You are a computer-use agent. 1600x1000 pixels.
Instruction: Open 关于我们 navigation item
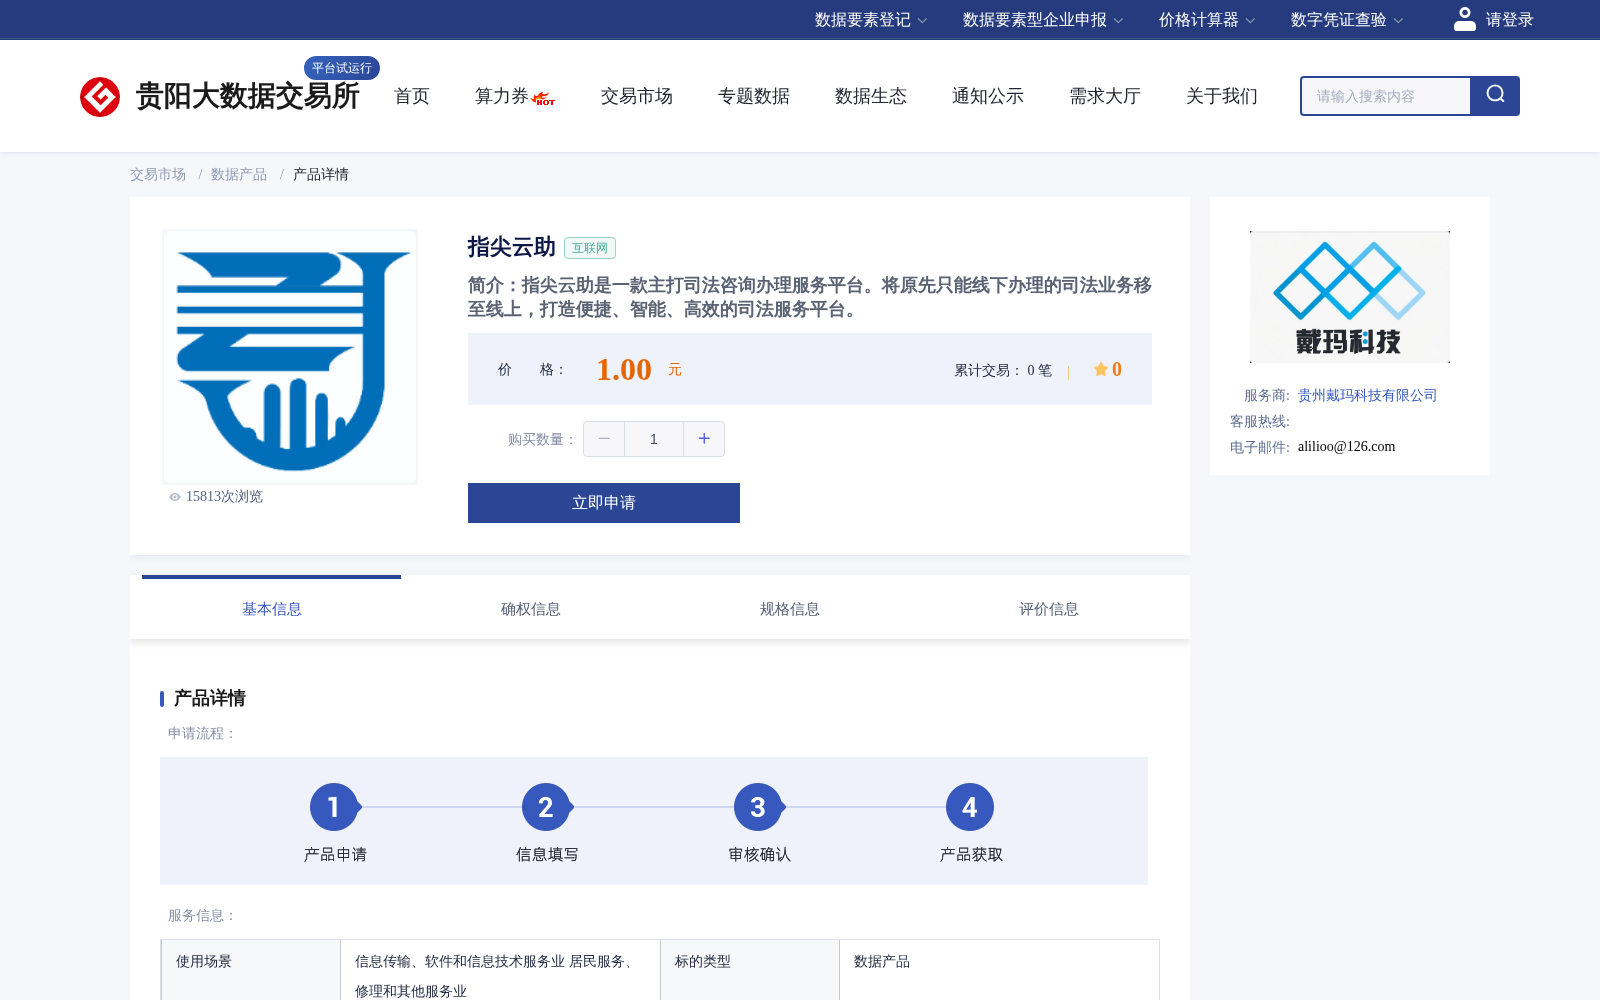(1222, 96)
